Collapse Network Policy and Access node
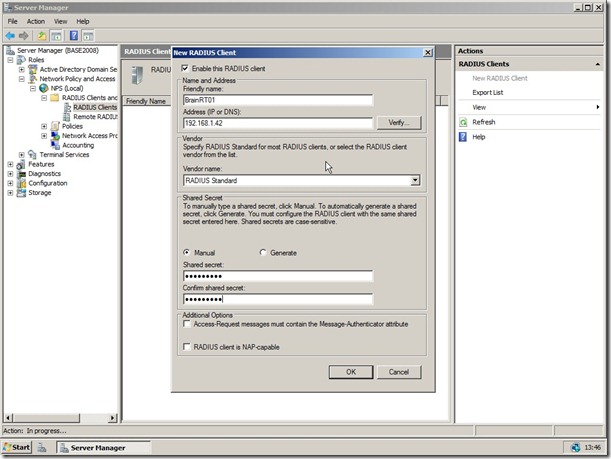 point(22,79)
